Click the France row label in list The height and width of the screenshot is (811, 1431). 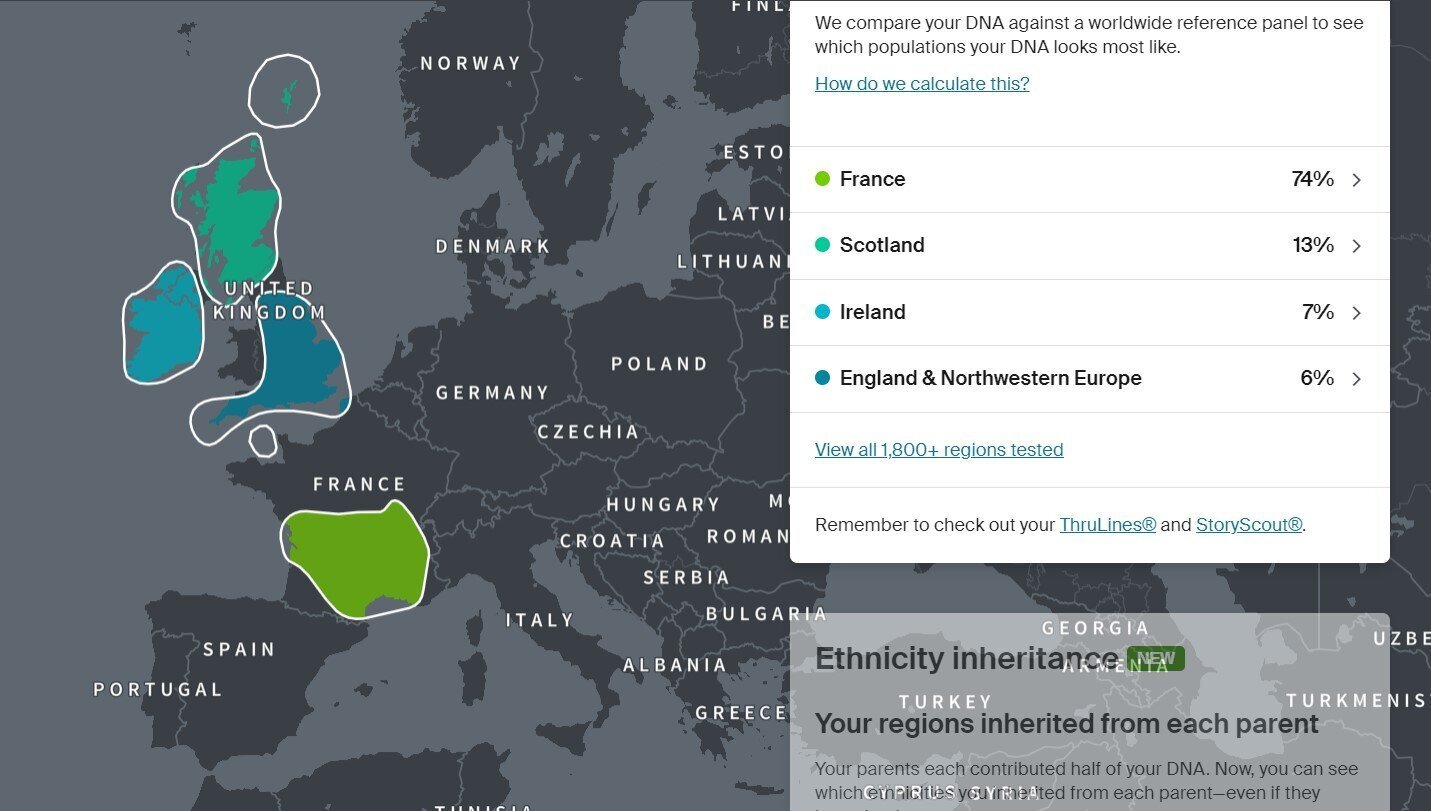872,179
